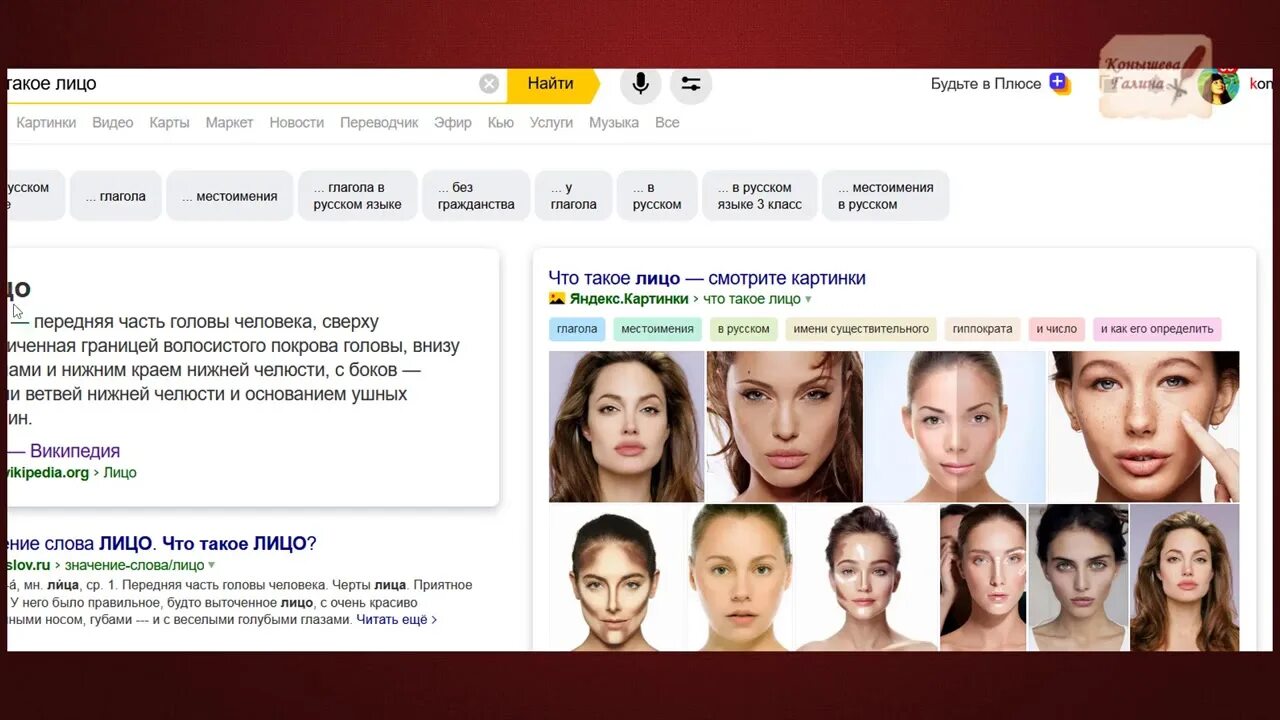Click the wikipedia.org › Лицо breadcrumb

pyautogui.click(x=72, y=472)
